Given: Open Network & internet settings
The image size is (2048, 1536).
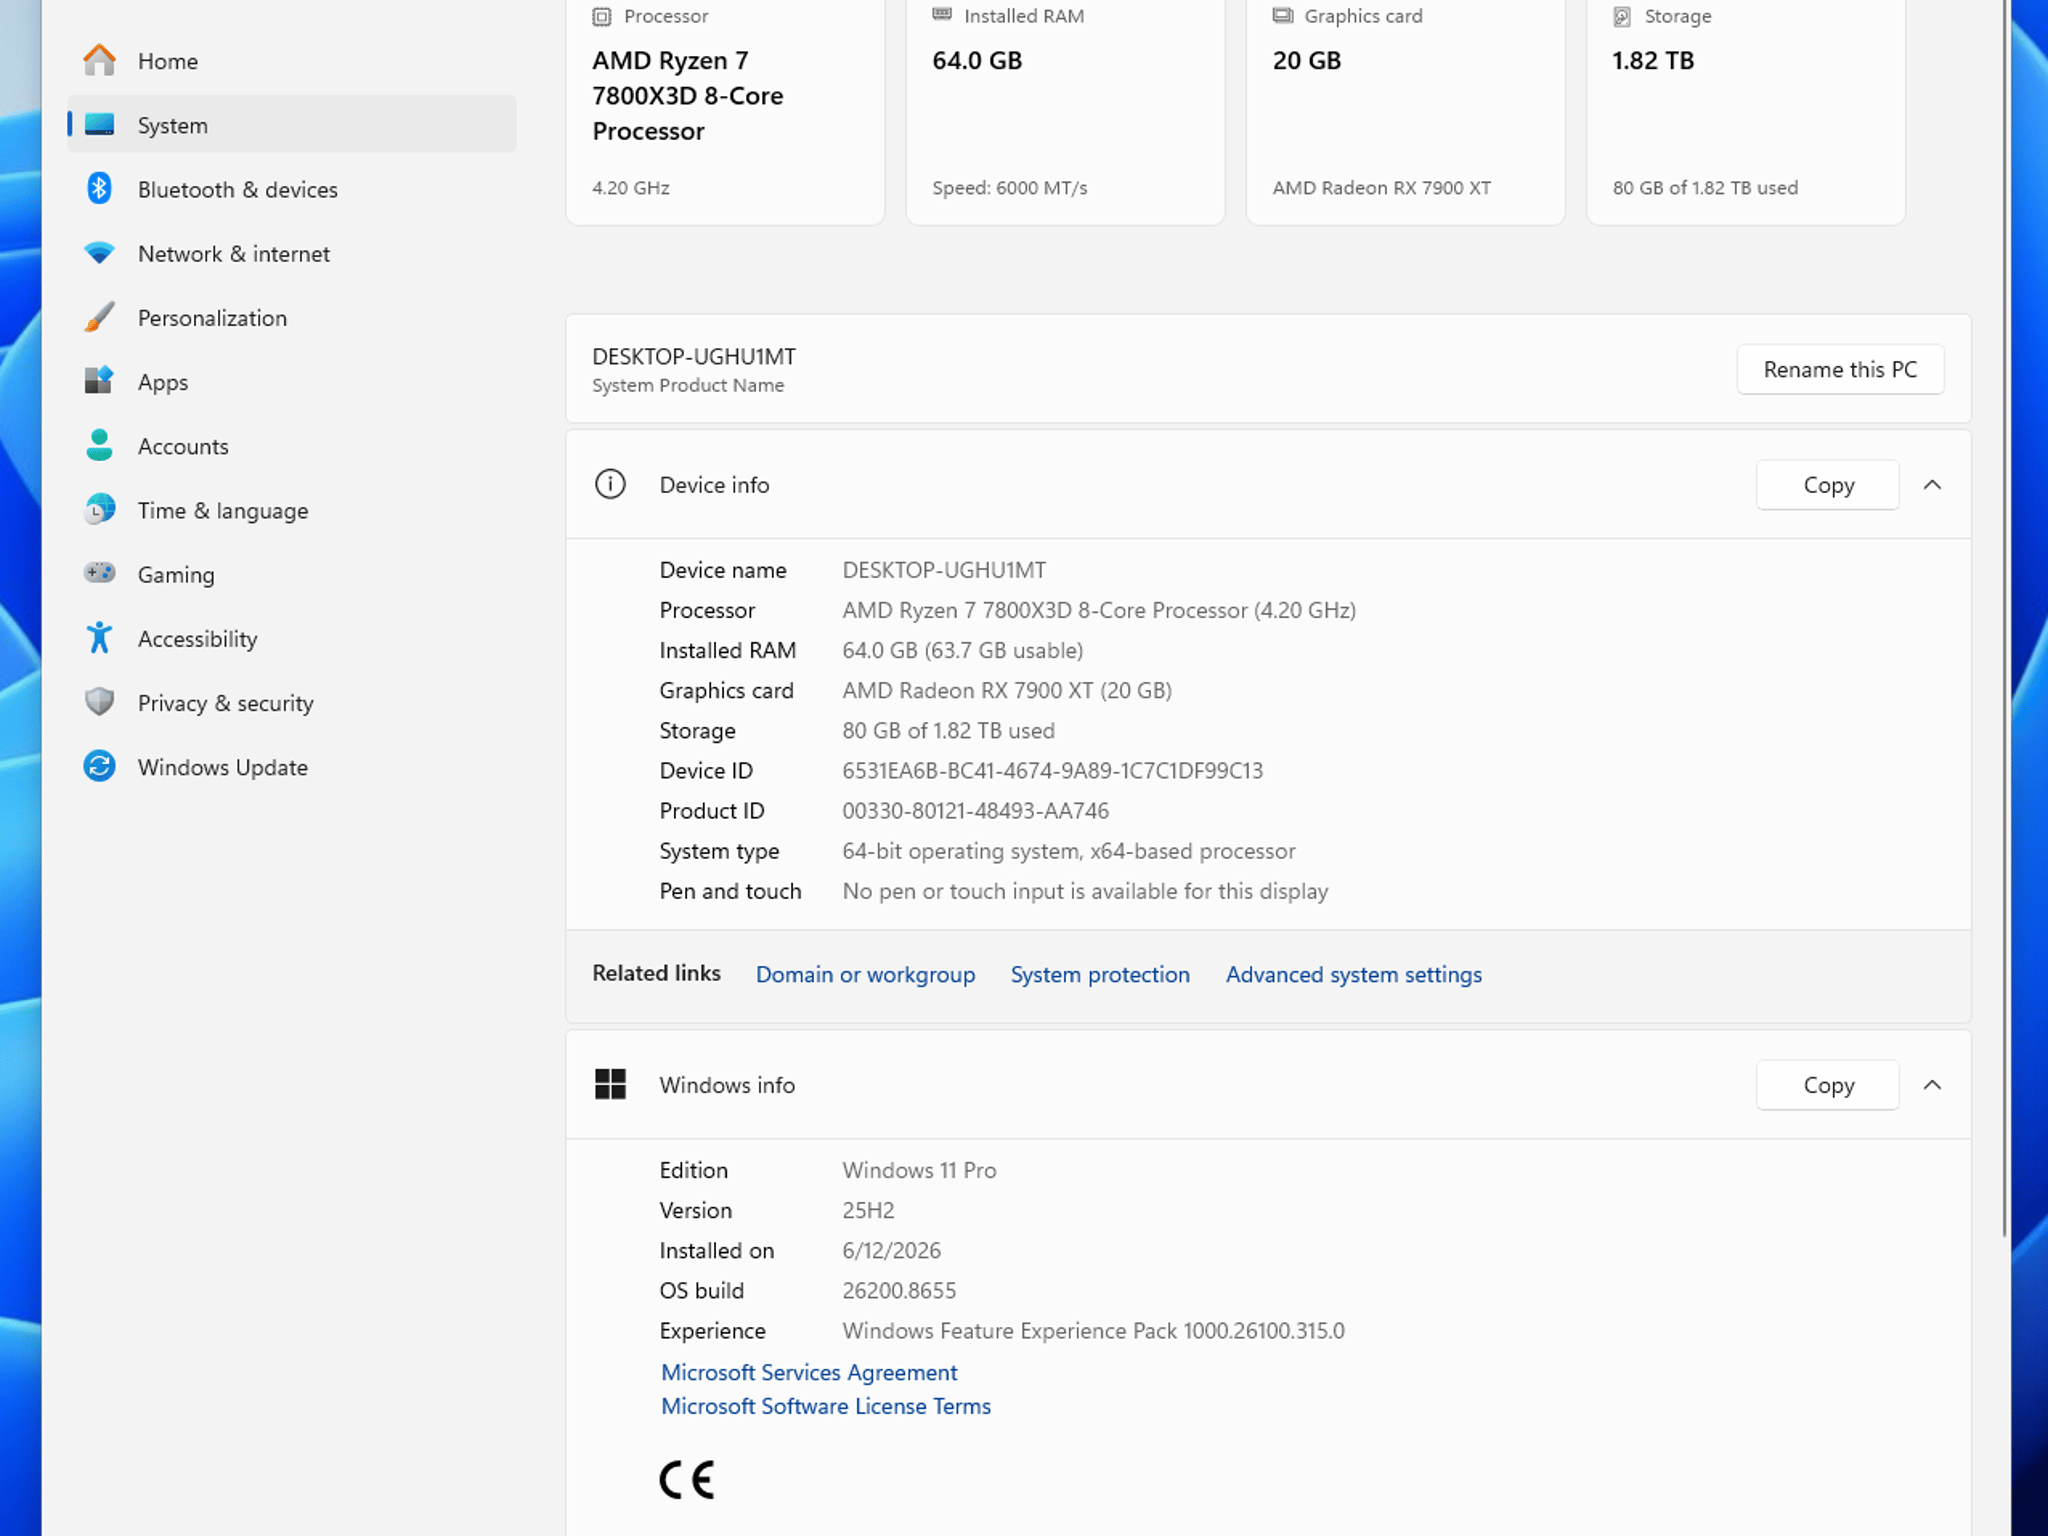Looking at the screenshot, I should 292,253.
